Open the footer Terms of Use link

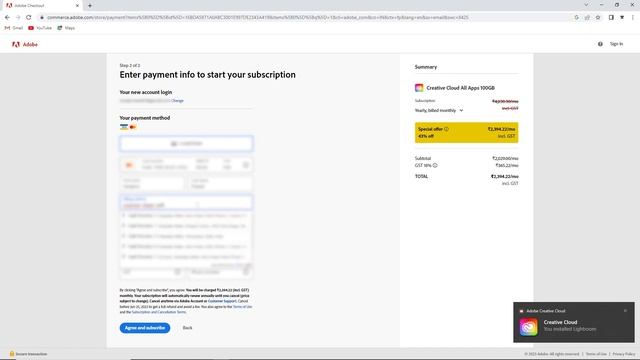click(596, 354)
